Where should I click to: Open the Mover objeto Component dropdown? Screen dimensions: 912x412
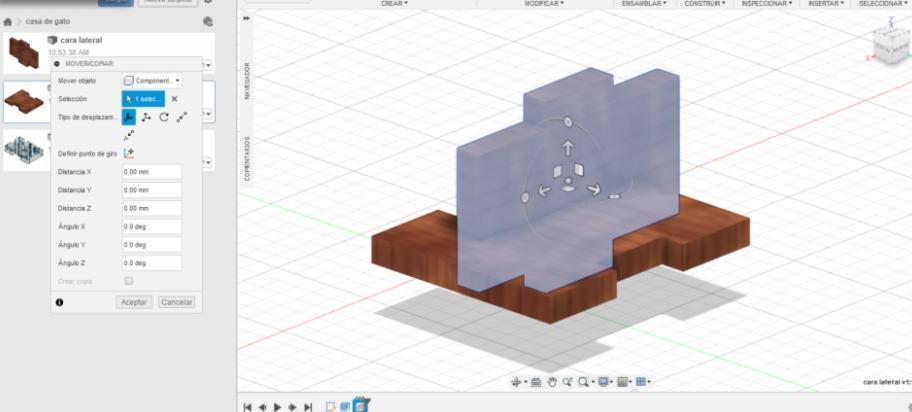[x=152, y=81]
